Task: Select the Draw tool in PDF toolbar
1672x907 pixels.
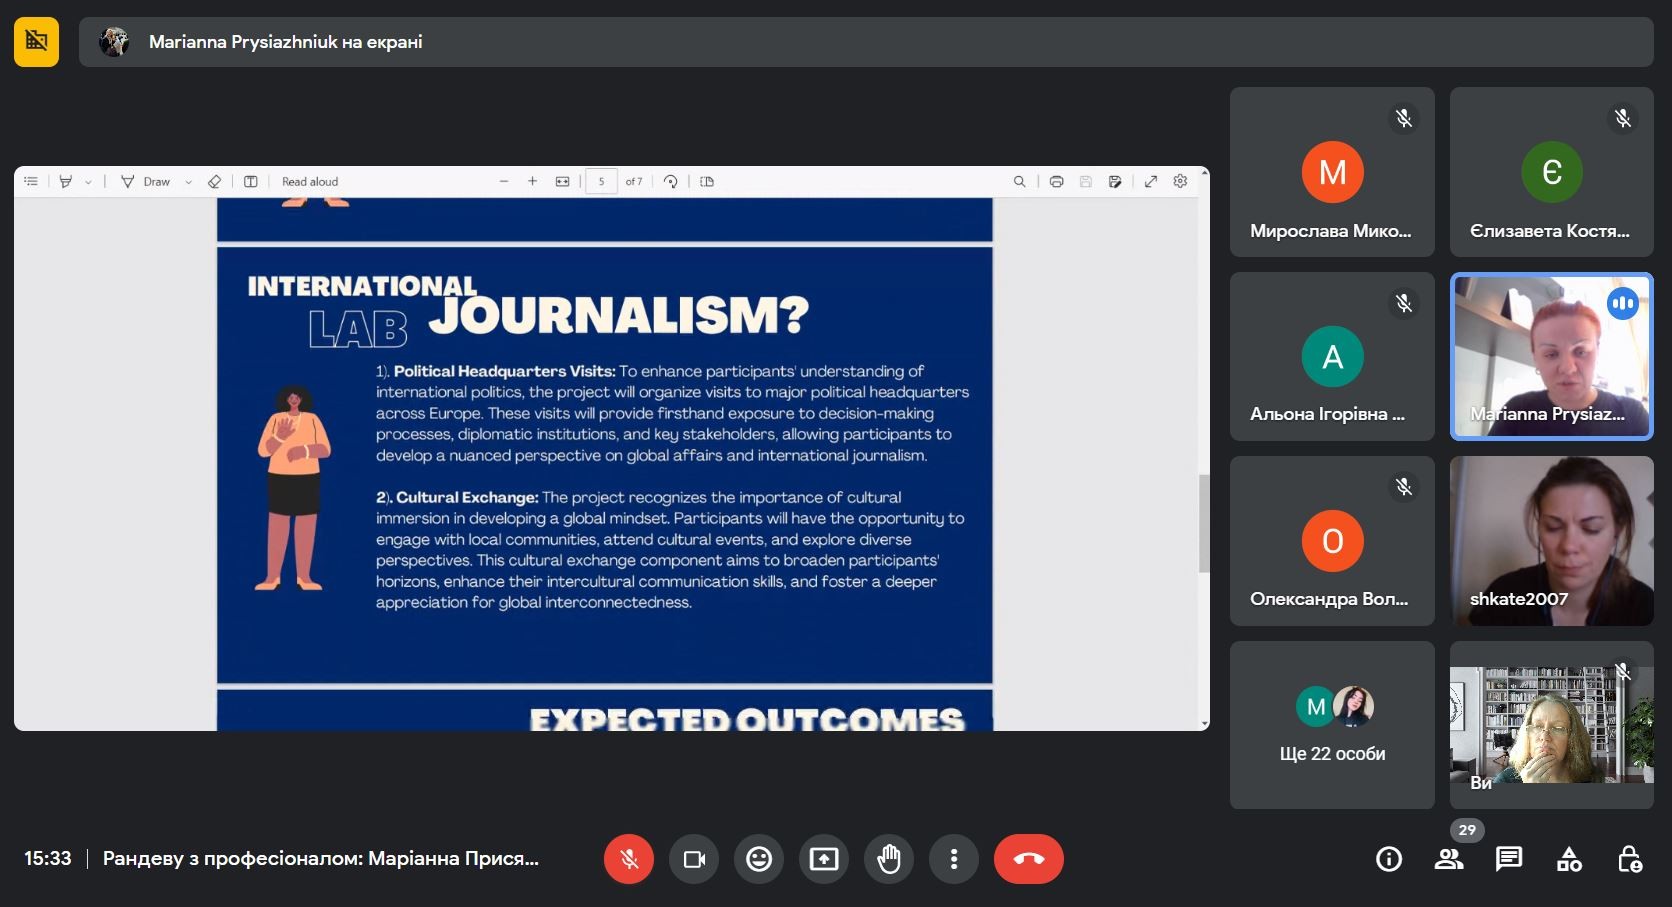Action: pos(146,182)
